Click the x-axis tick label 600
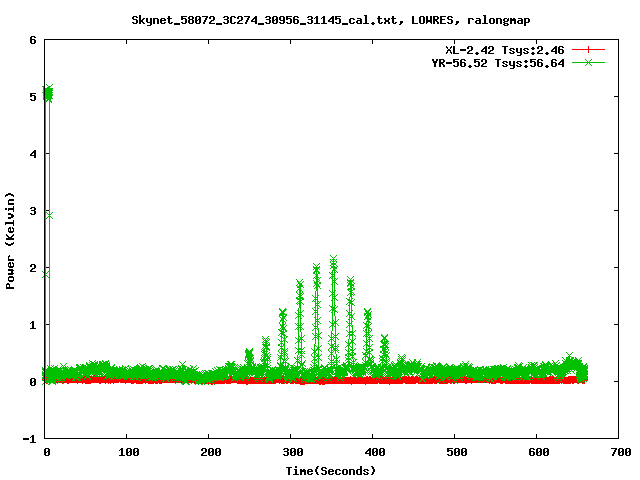The image size is (640, 480). point(538,452)
